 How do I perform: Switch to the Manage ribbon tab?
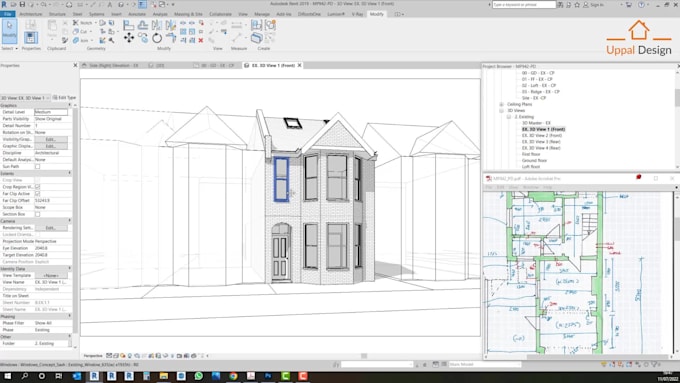point(262,14)
